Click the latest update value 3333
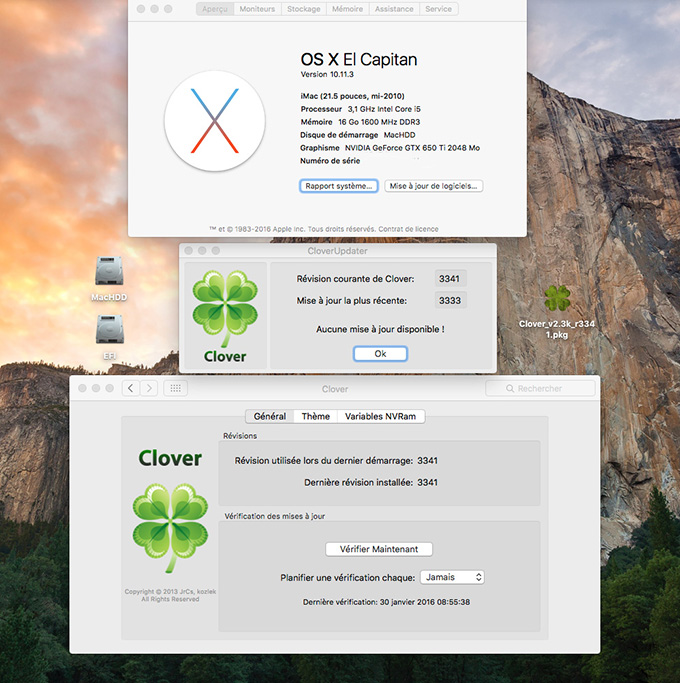Screen dimensions: 680x683 point(450,301)
